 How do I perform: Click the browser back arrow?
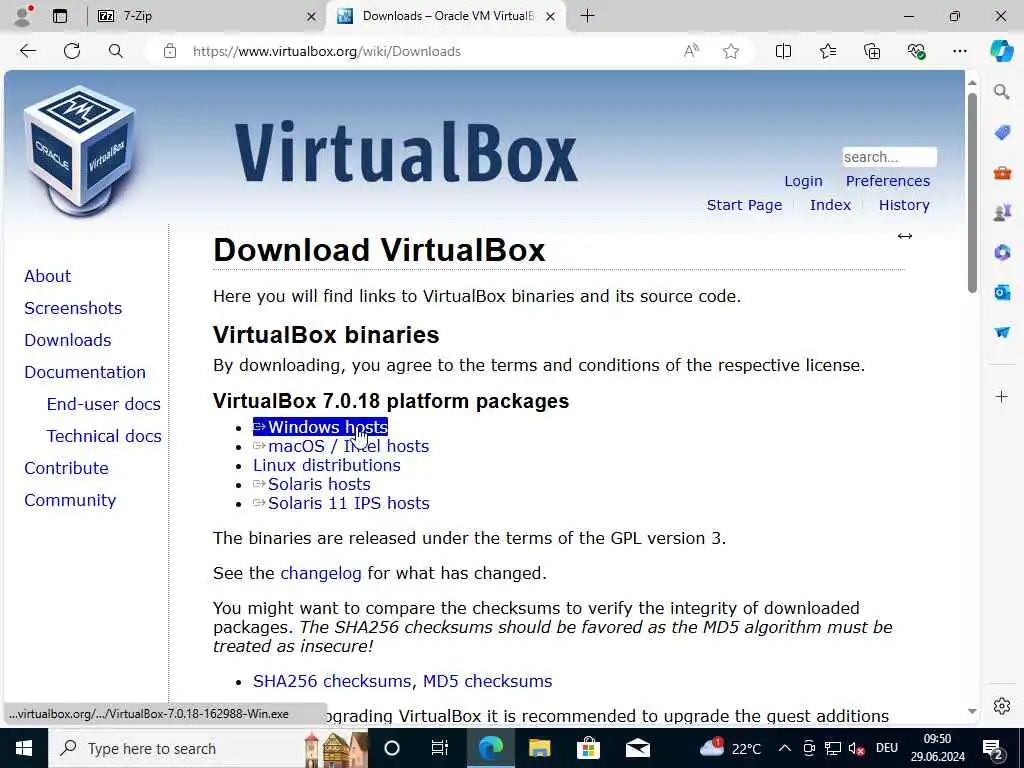point(27,51)
